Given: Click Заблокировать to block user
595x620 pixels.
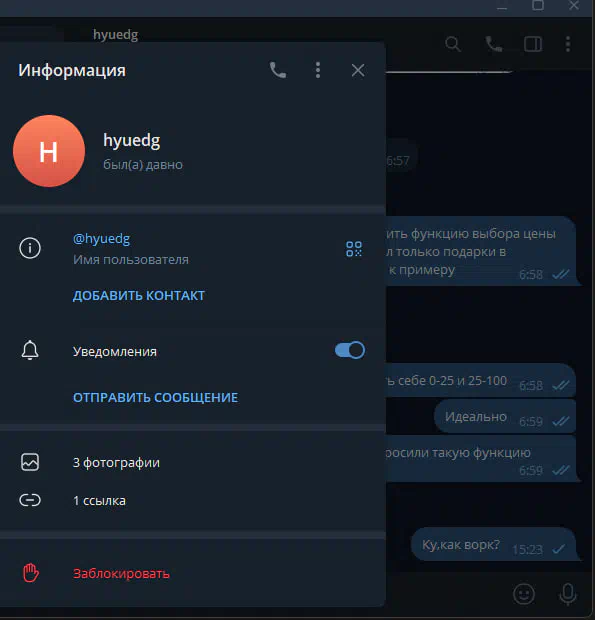Looking at the screenshot, I should click(121, 573).
